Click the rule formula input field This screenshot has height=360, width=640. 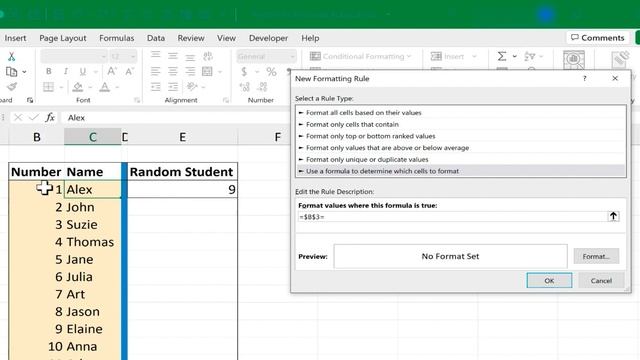(x=452, y=217)
